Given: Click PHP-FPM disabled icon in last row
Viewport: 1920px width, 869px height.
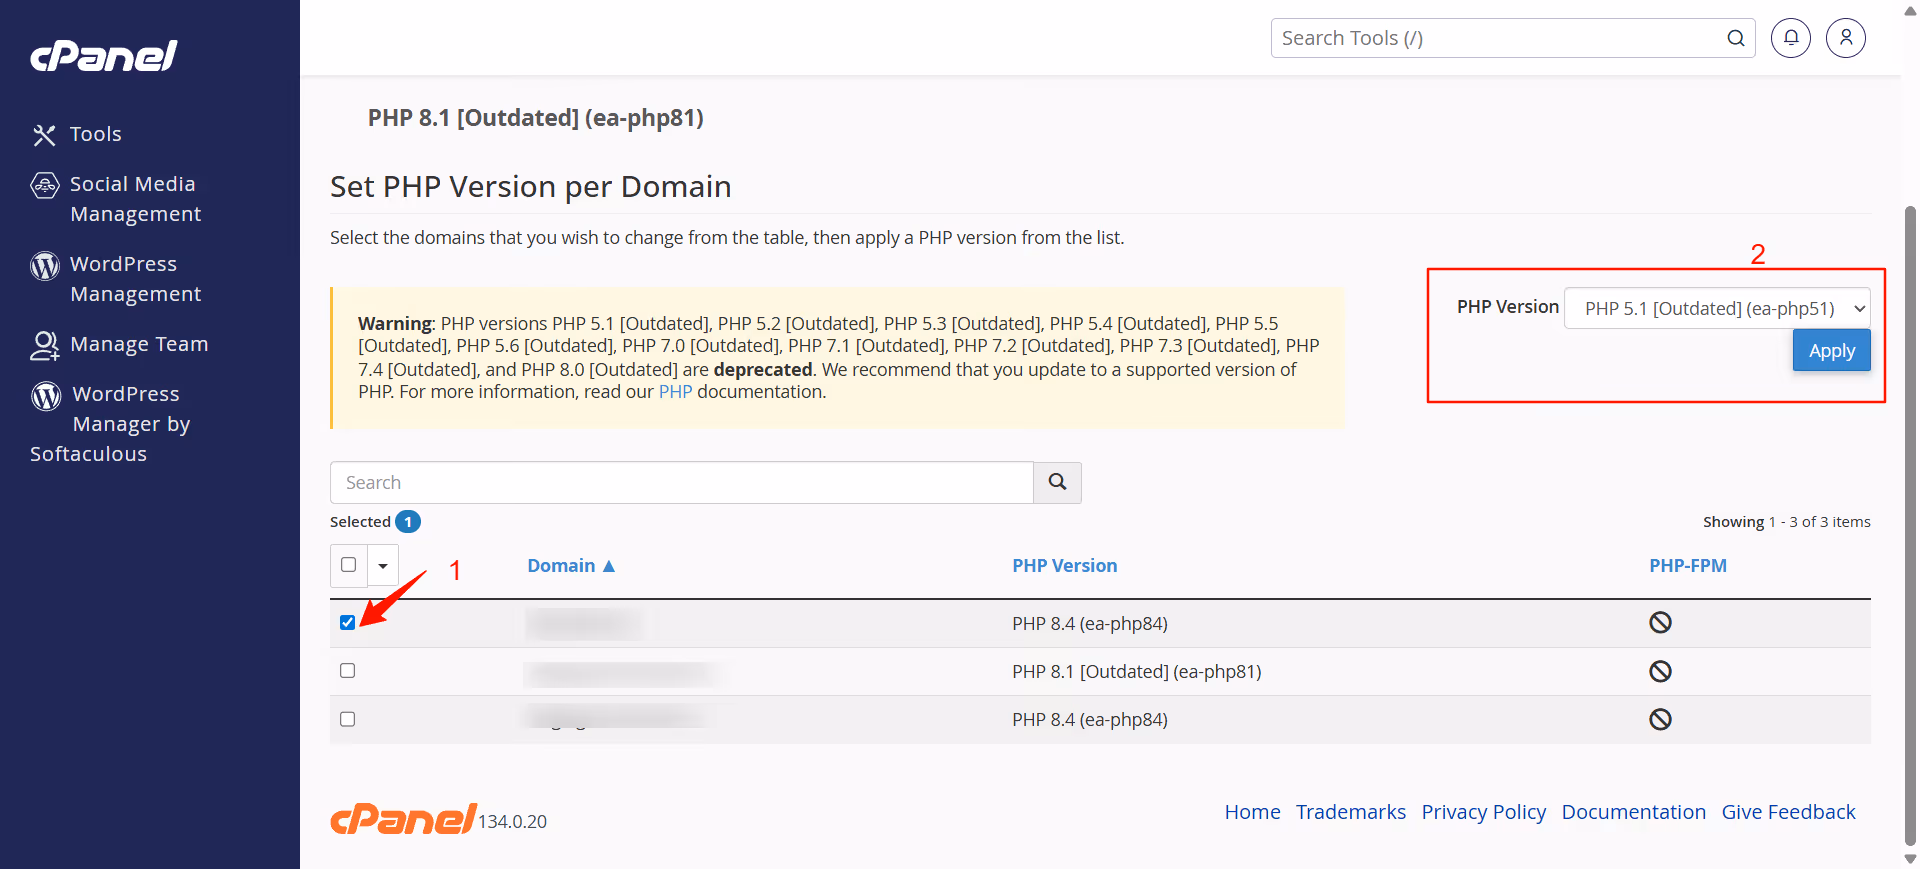Looking at the screenshot, I should coord(1660,719).
